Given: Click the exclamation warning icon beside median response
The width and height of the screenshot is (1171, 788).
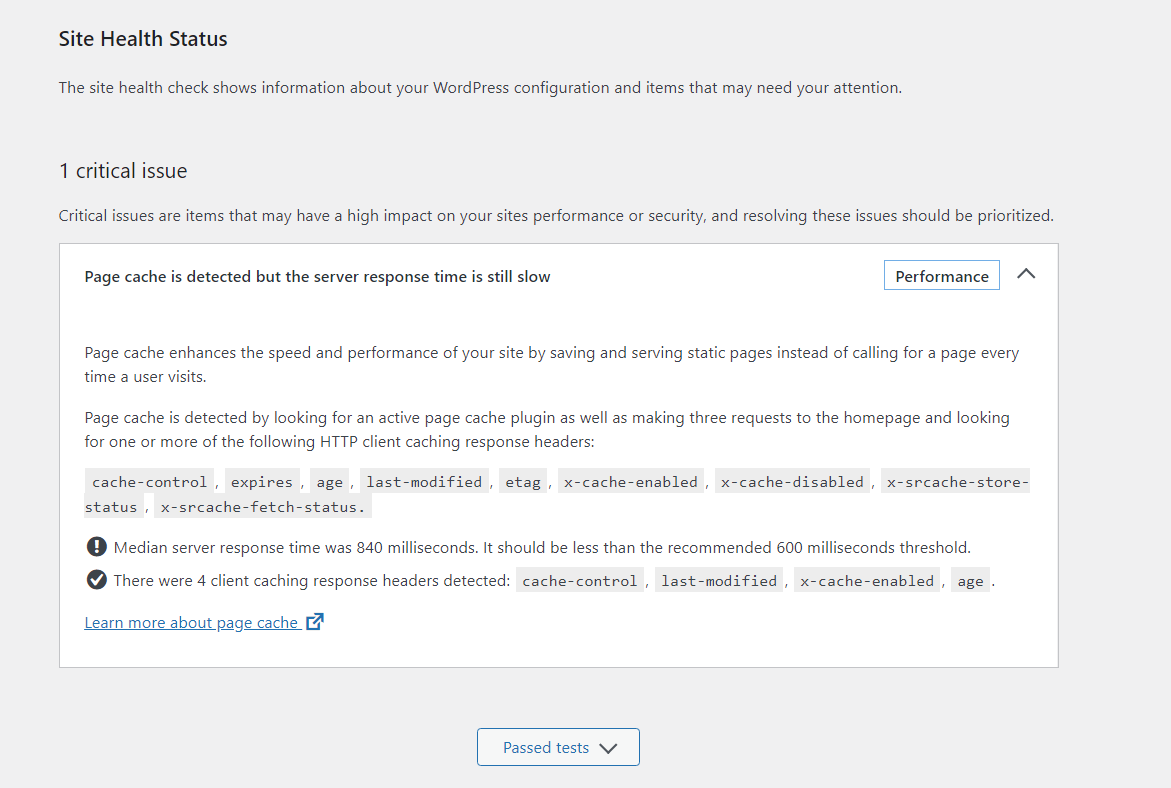Looking at the screenshot, I should click(96, 547).
